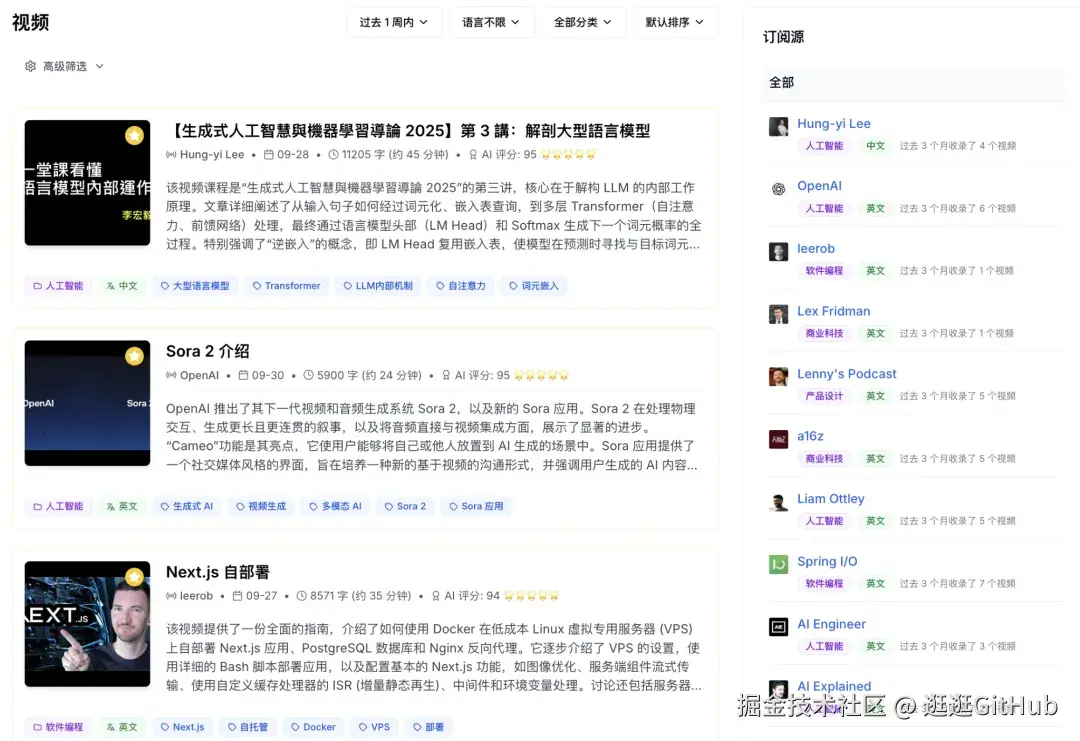Toggle the star on the Sora 2 thumbnail

(135, 355)
